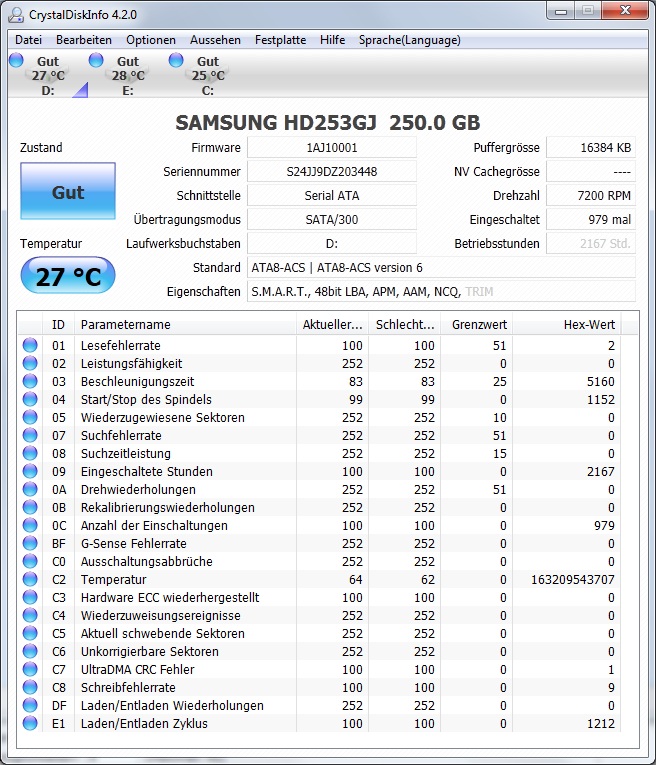Screen dimensions: 656x765
Task: Click status orb for UltraDMA CRC Fehler
Action: click(30, 670)
